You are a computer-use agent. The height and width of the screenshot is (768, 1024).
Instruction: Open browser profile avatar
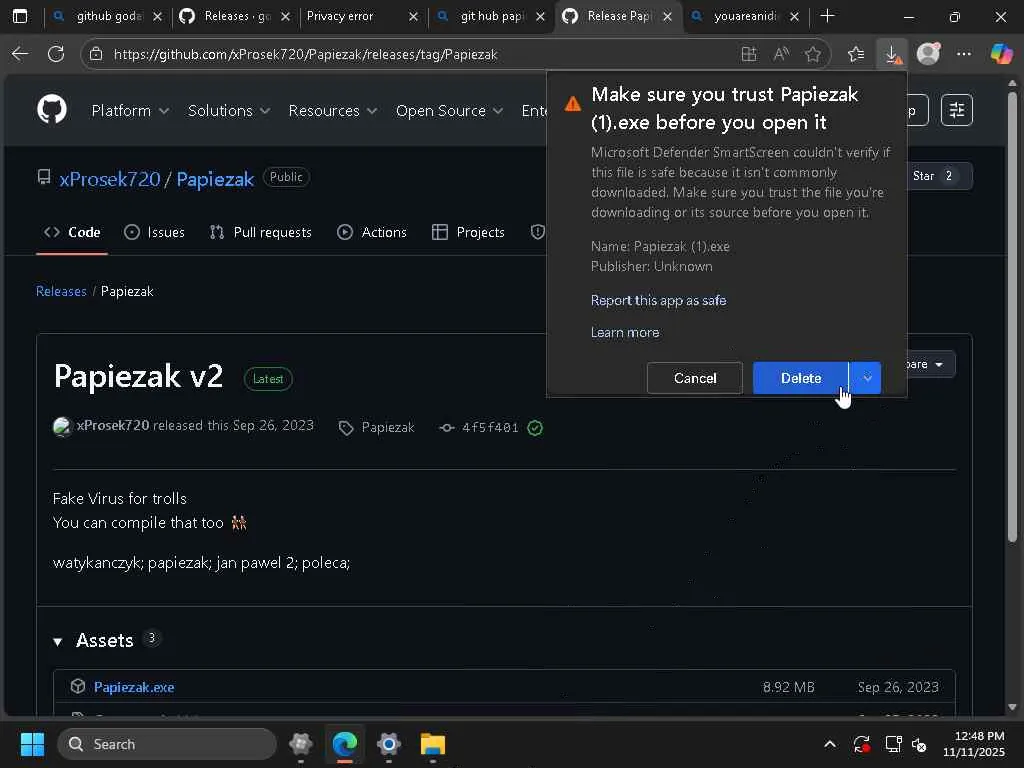[928, 54]
